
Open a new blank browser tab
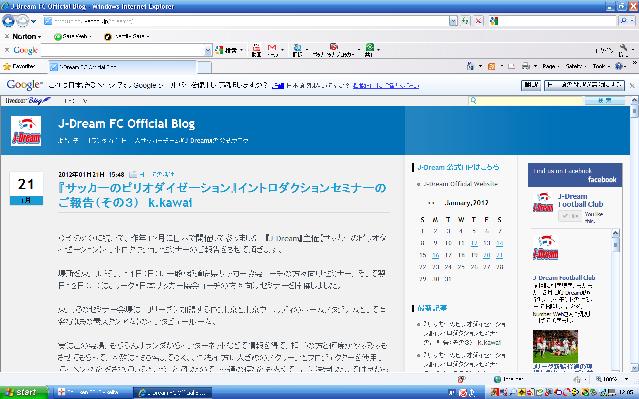coord(204,67)
